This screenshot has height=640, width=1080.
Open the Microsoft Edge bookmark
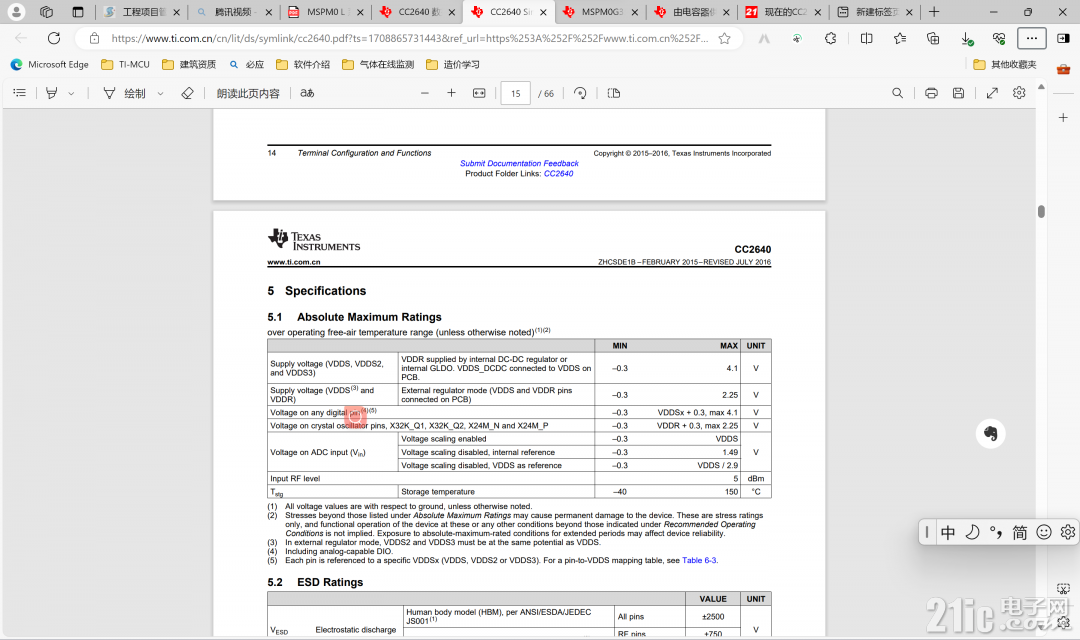click(x=50, y=65)
